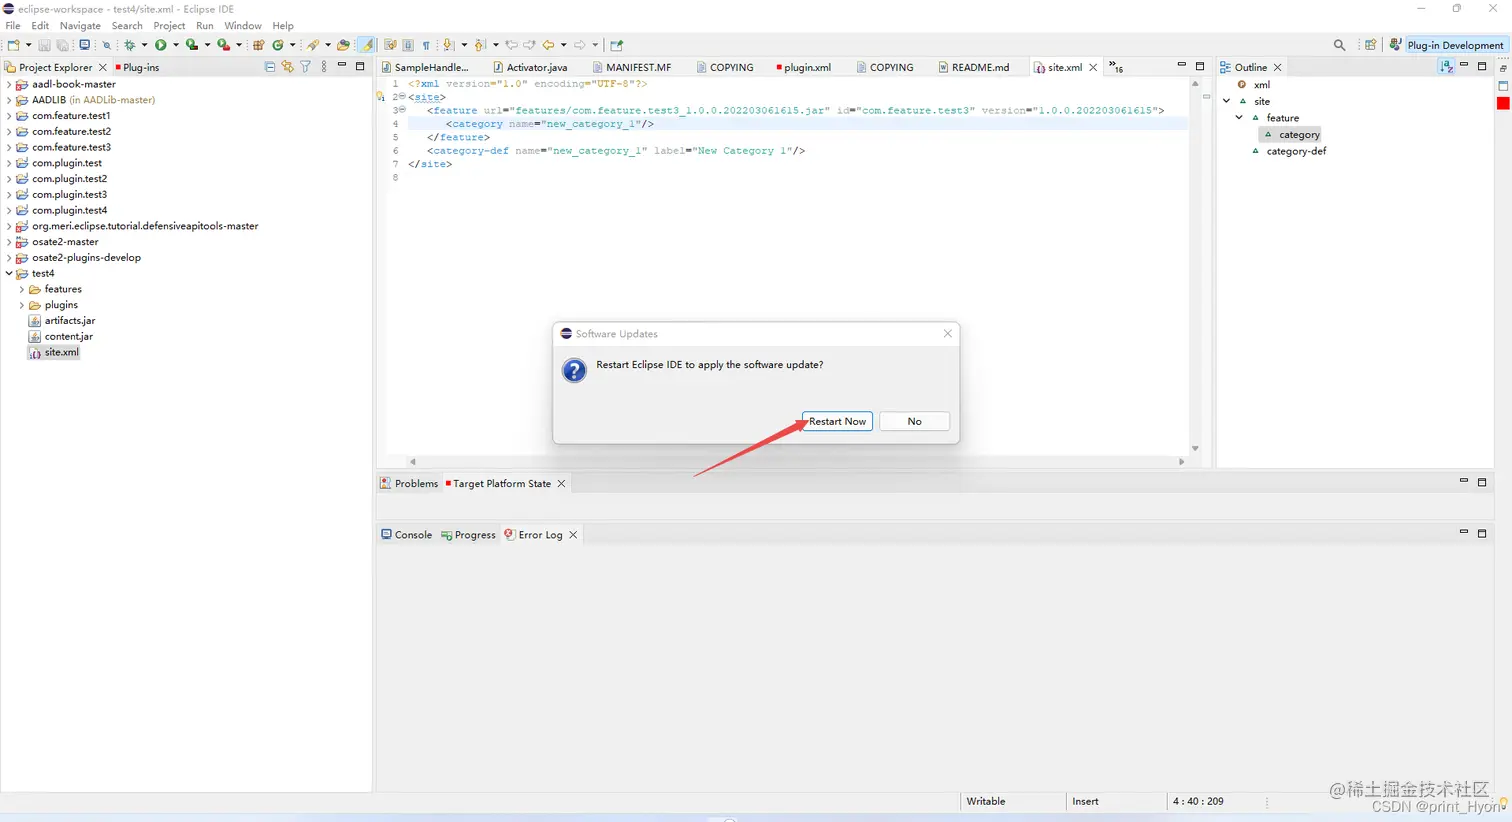Click the editor horizontal scrollbar
The height and width of the screenshot is (822, 1512).
click(x=796, y=462)
